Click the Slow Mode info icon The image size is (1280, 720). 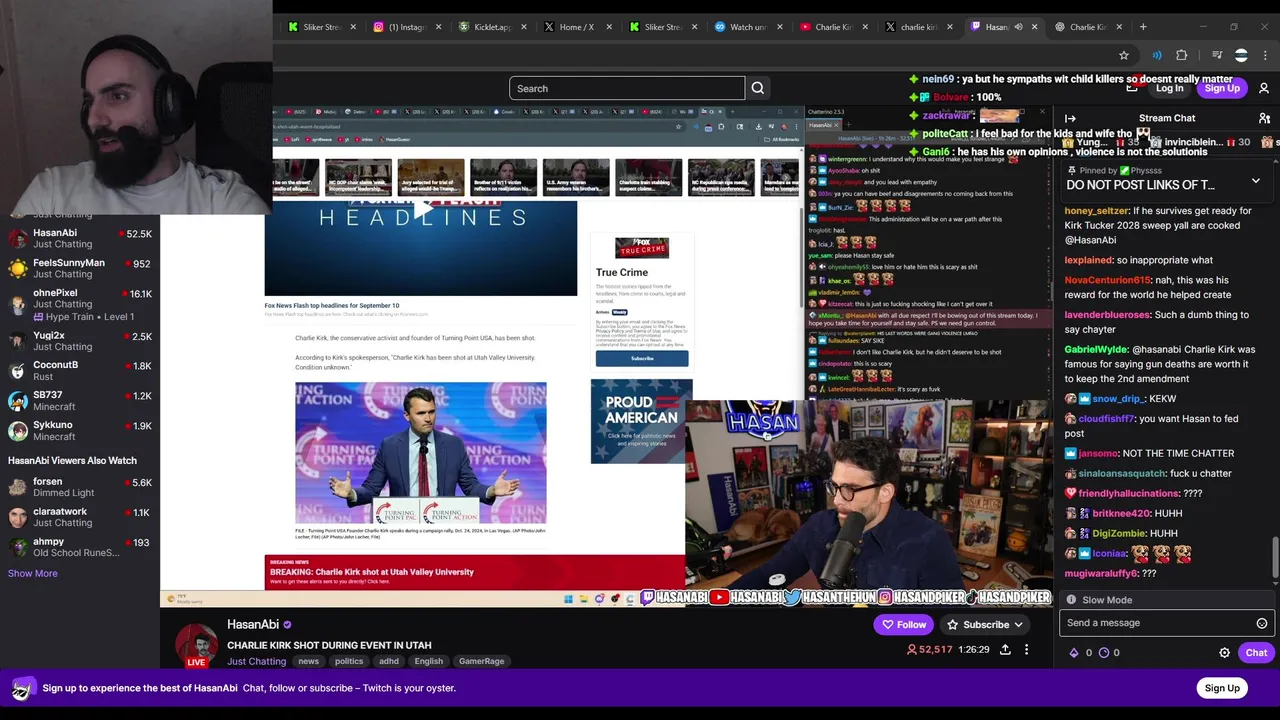[1071, 600]
